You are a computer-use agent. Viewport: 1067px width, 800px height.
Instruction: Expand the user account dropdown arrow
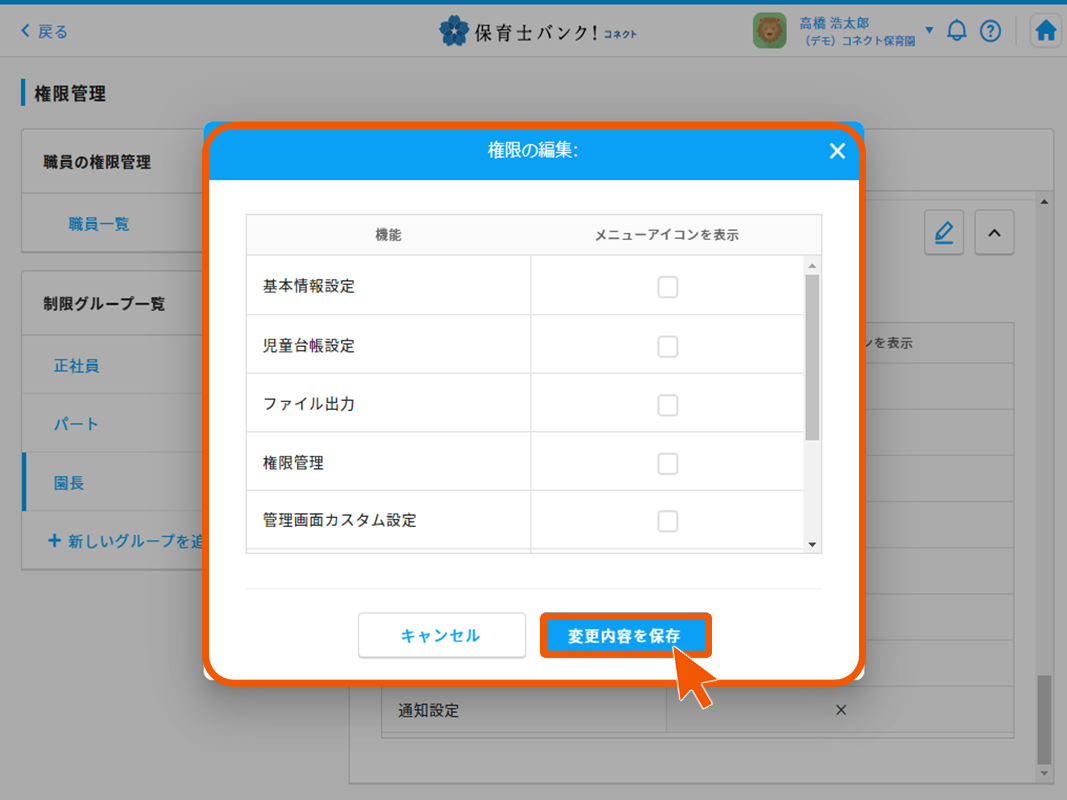pos(929,31)
